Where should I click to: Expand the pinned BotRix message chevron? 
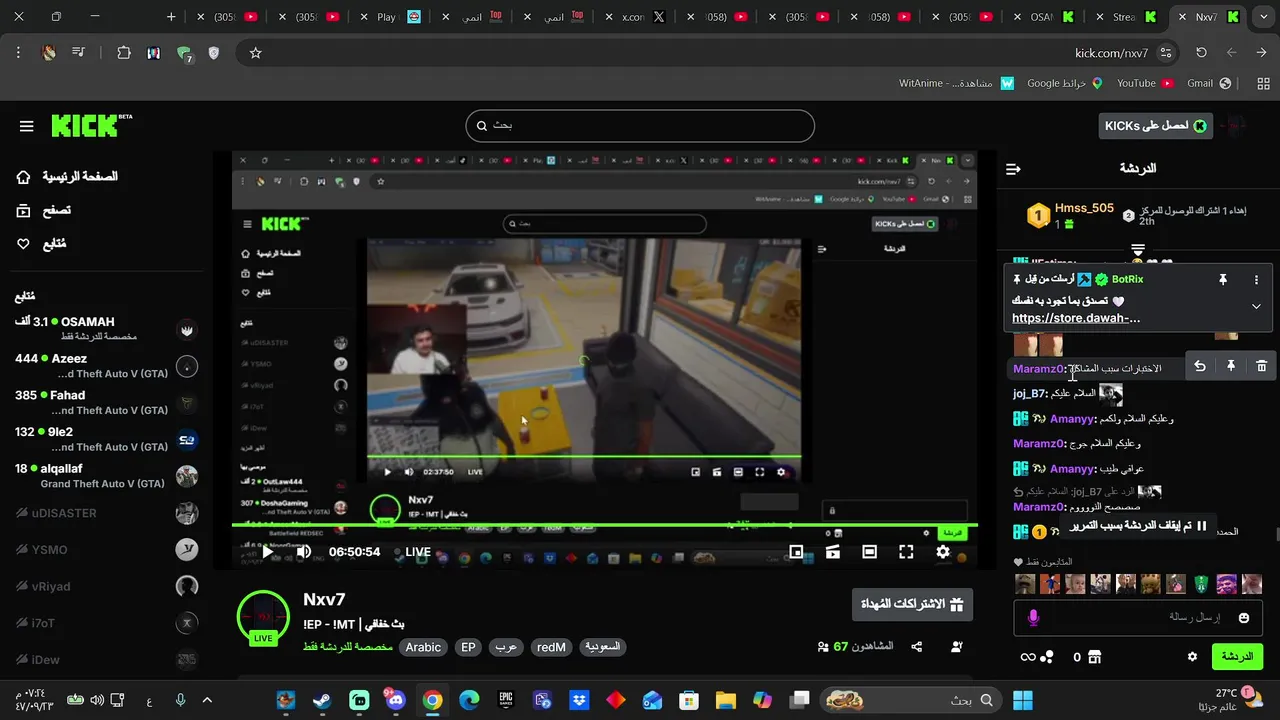point(1257,306)
